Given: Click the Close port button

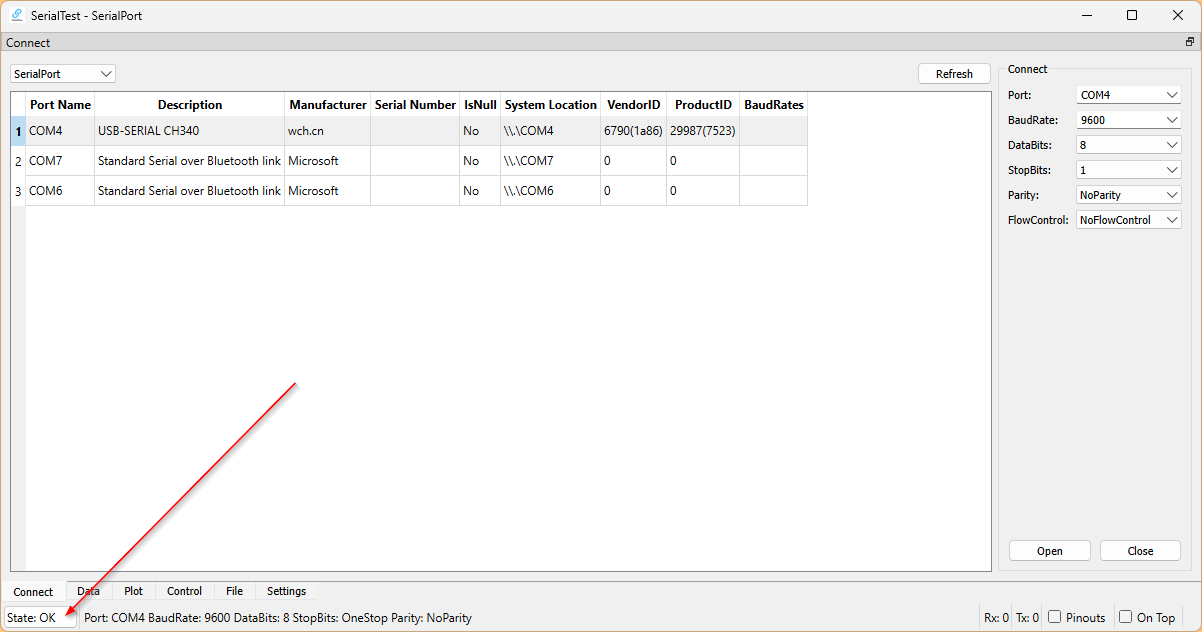Looking at the screenshot, I should coord(1140,551).
